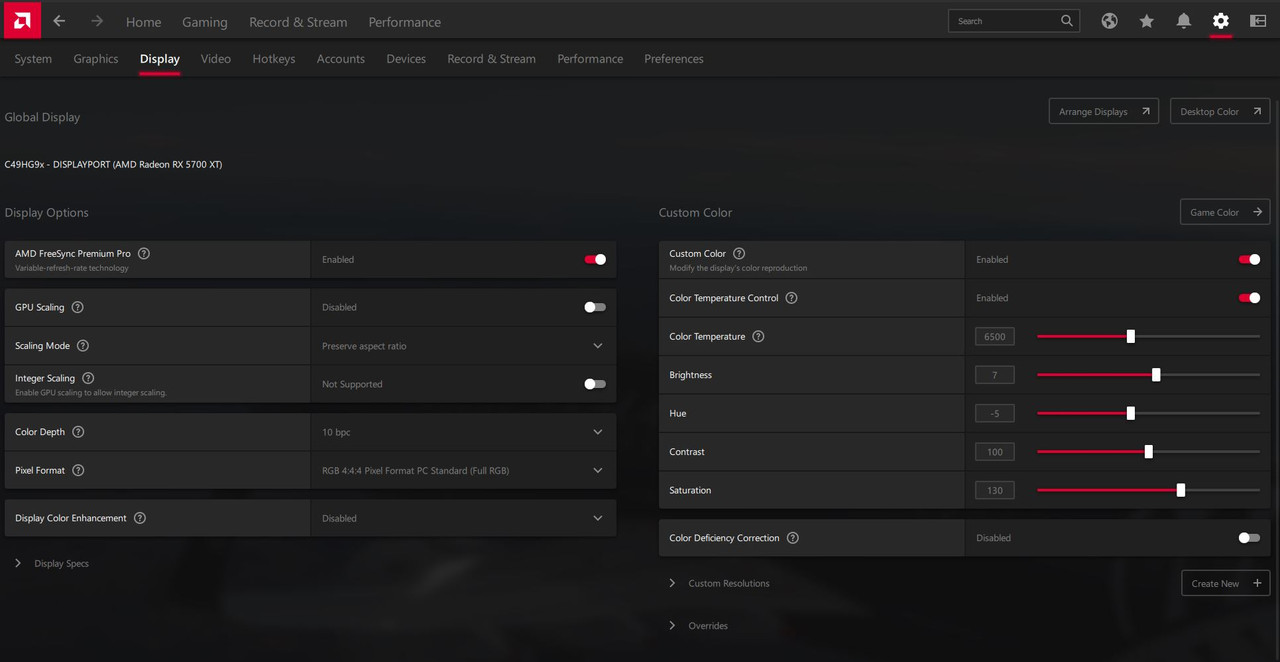Click Create New resolution button
1280x662 pixels.
(x=1226, y=583)
